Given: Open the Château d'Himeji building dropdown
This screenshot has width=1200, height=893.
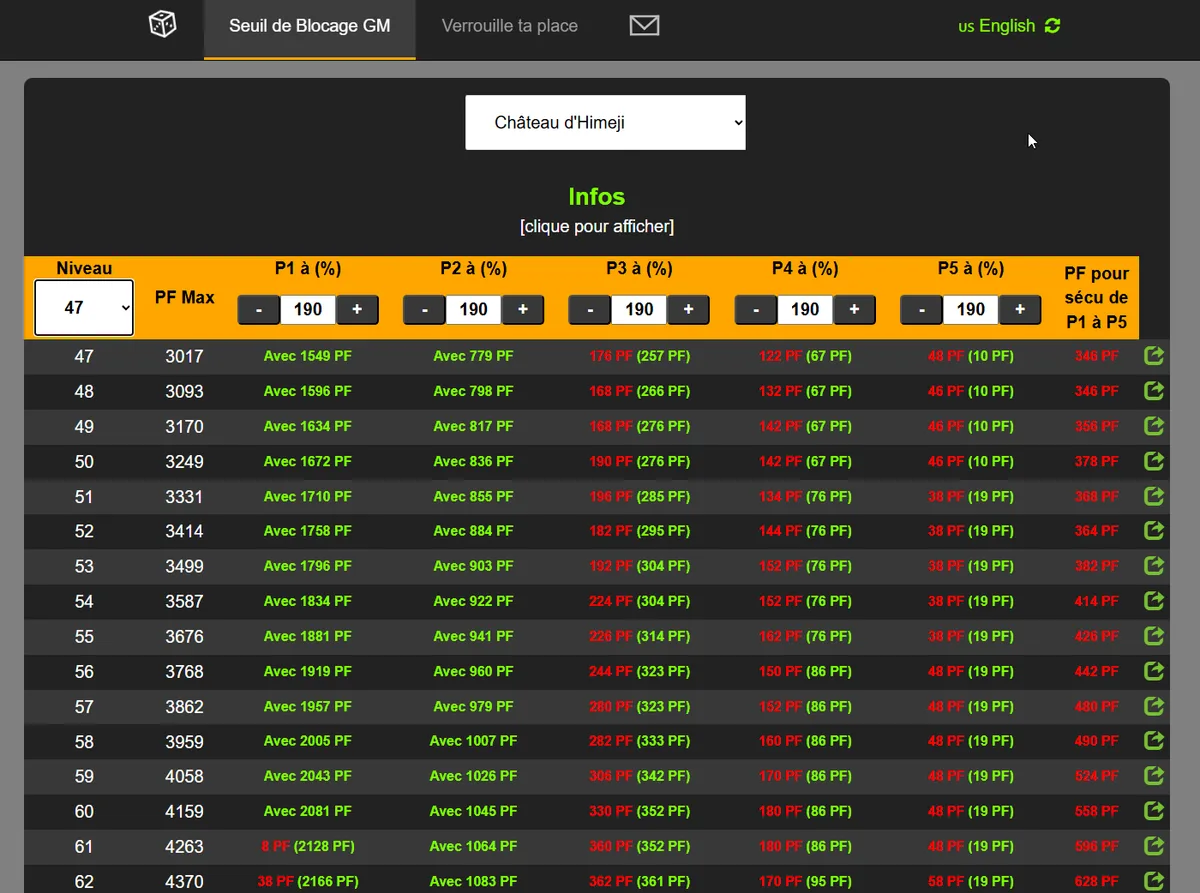Looking at the screenshot, I should click(605, 123).
